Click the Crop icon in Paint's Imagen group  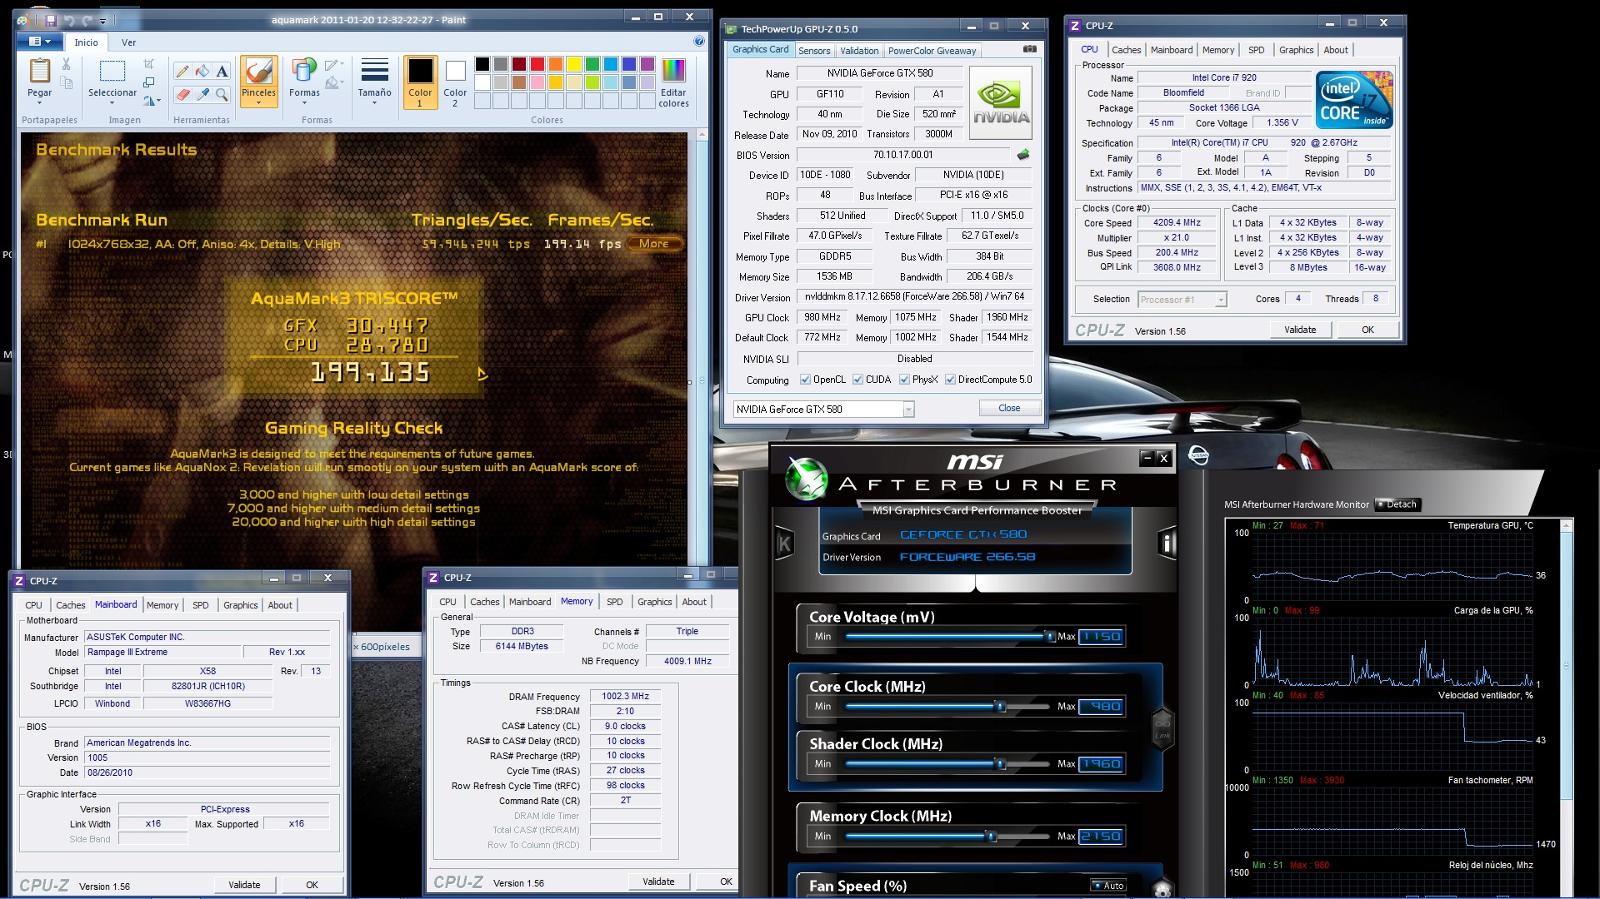[149, 65]
